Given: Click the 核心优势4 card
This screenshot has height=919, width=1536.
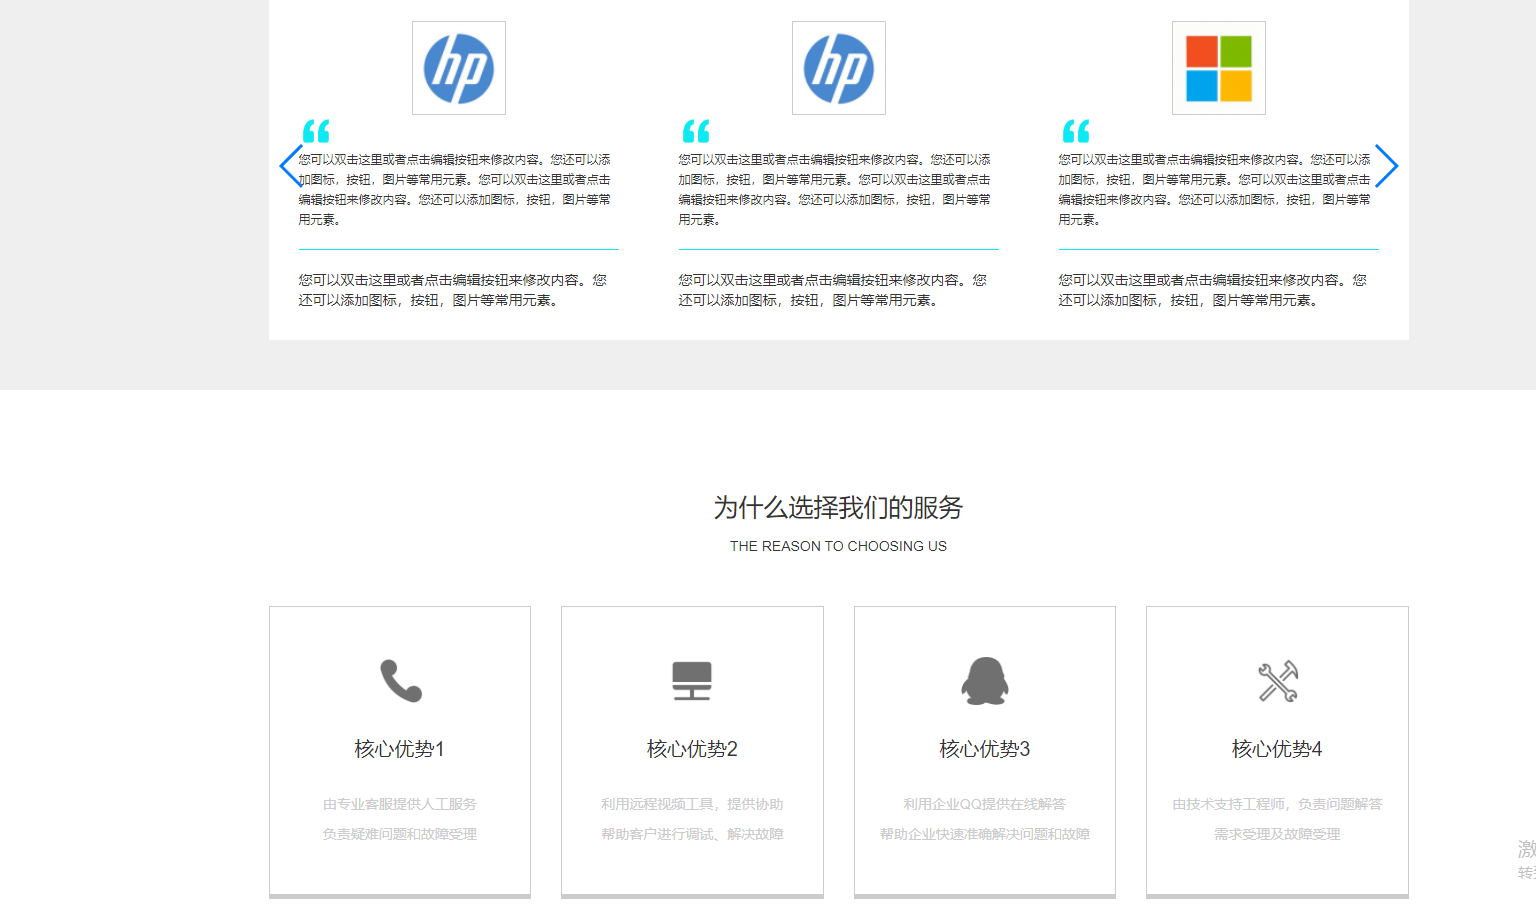Looking at the screenshot, I should click(1276, 750).
